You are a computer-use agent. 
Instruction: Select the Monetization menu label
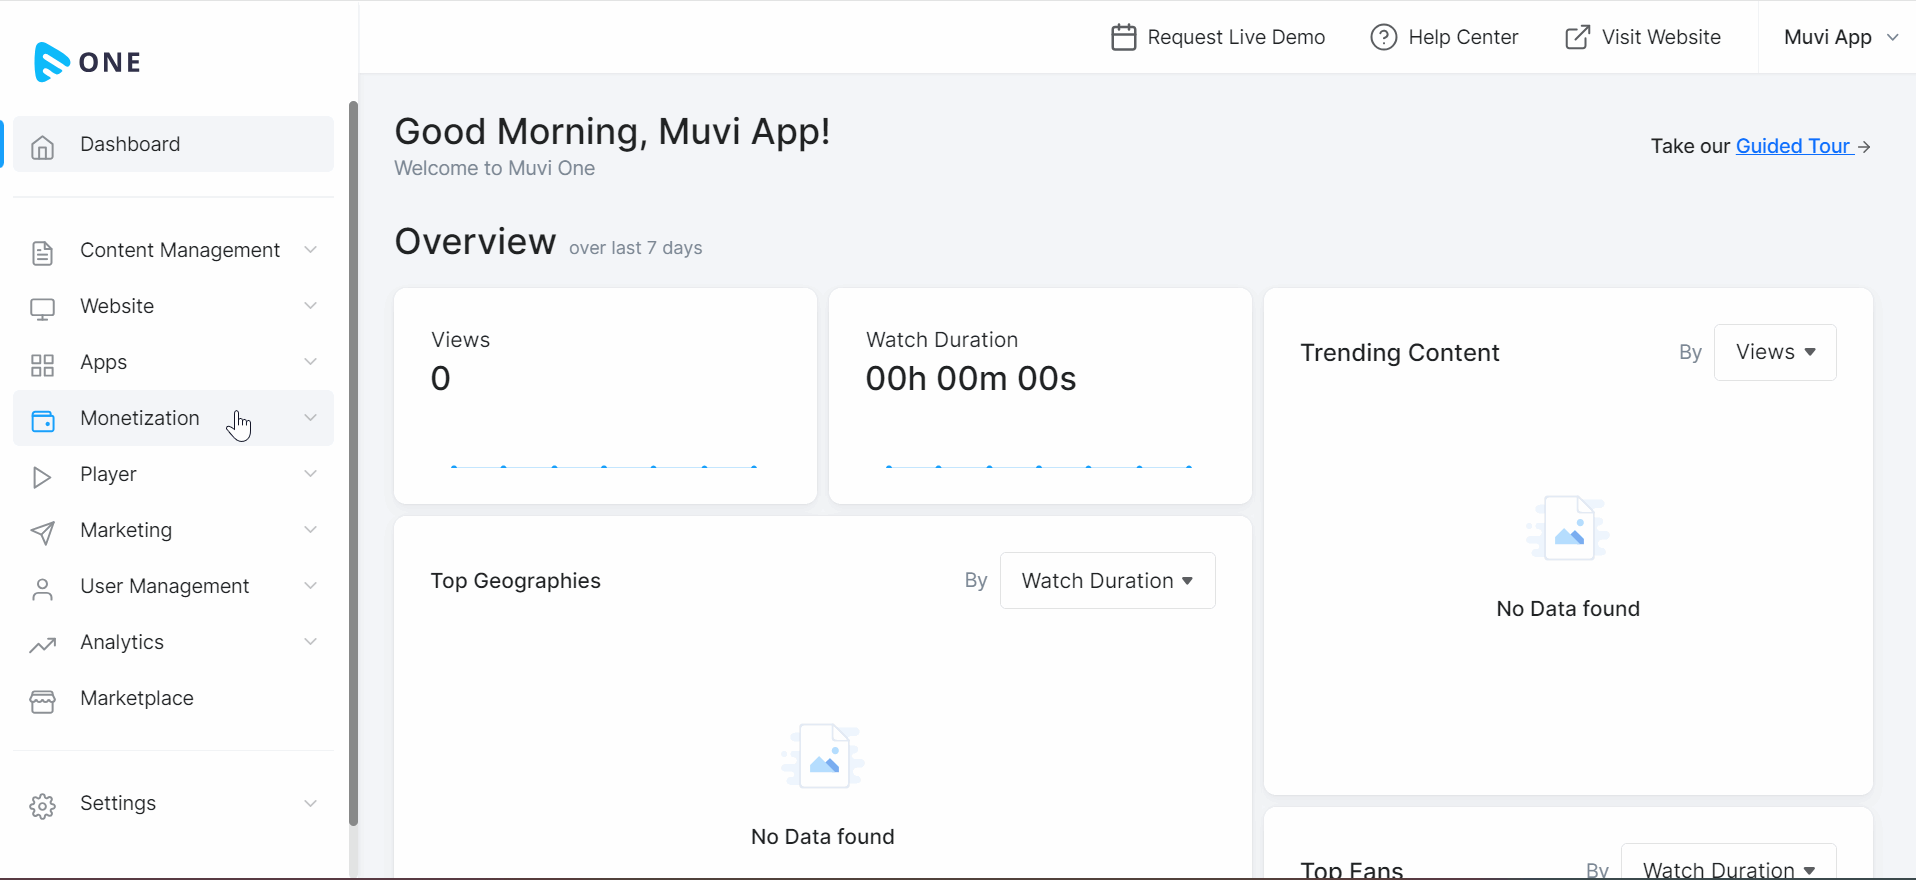point(140,418)
